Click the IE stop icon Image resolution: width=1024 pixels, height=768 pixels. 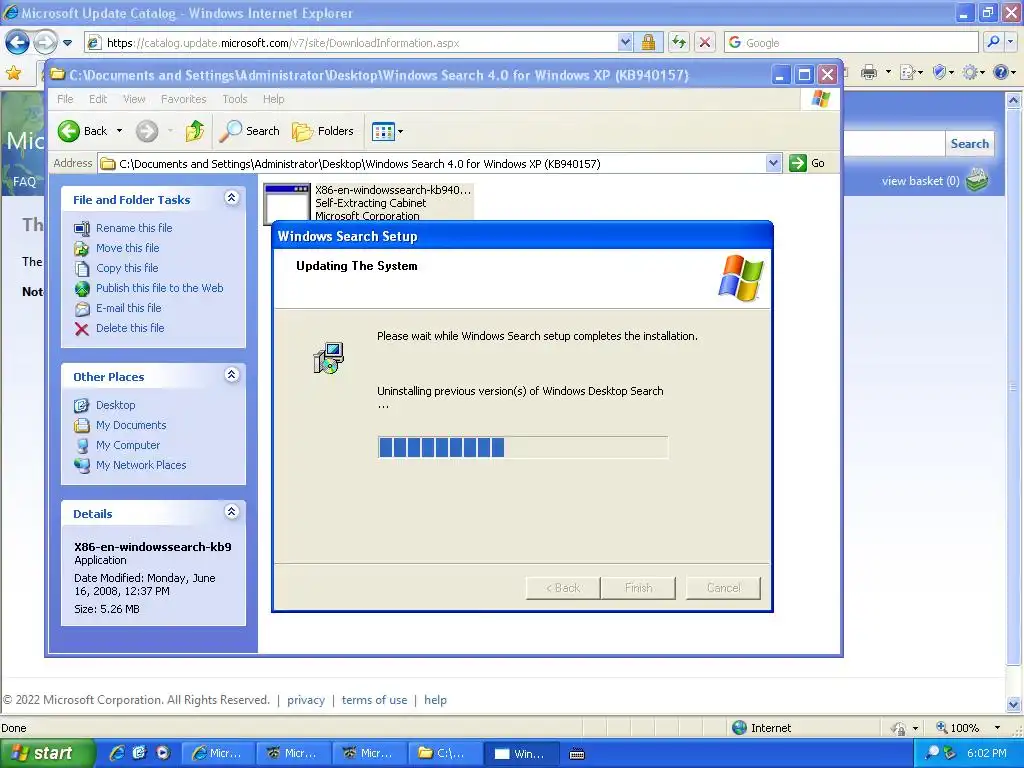point(705,43)
